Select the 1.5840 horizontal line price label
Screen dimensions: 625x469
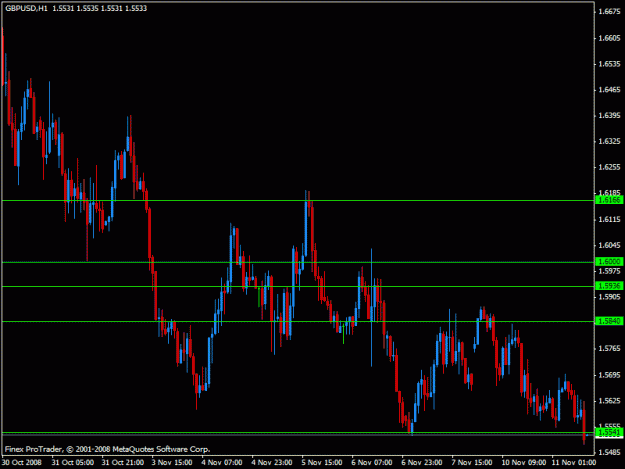(609, 321)
